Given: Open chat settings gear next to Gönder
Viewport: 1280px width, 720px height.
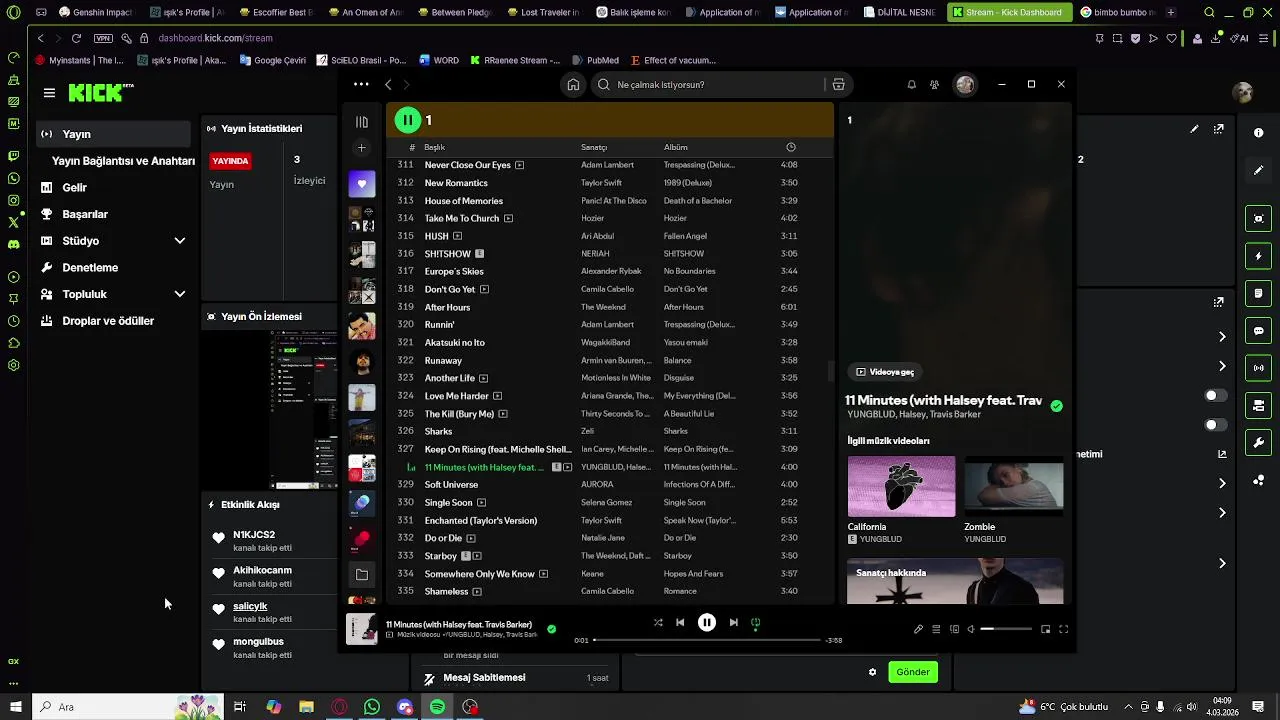Looking at the screenshot, I should [872, 672].
